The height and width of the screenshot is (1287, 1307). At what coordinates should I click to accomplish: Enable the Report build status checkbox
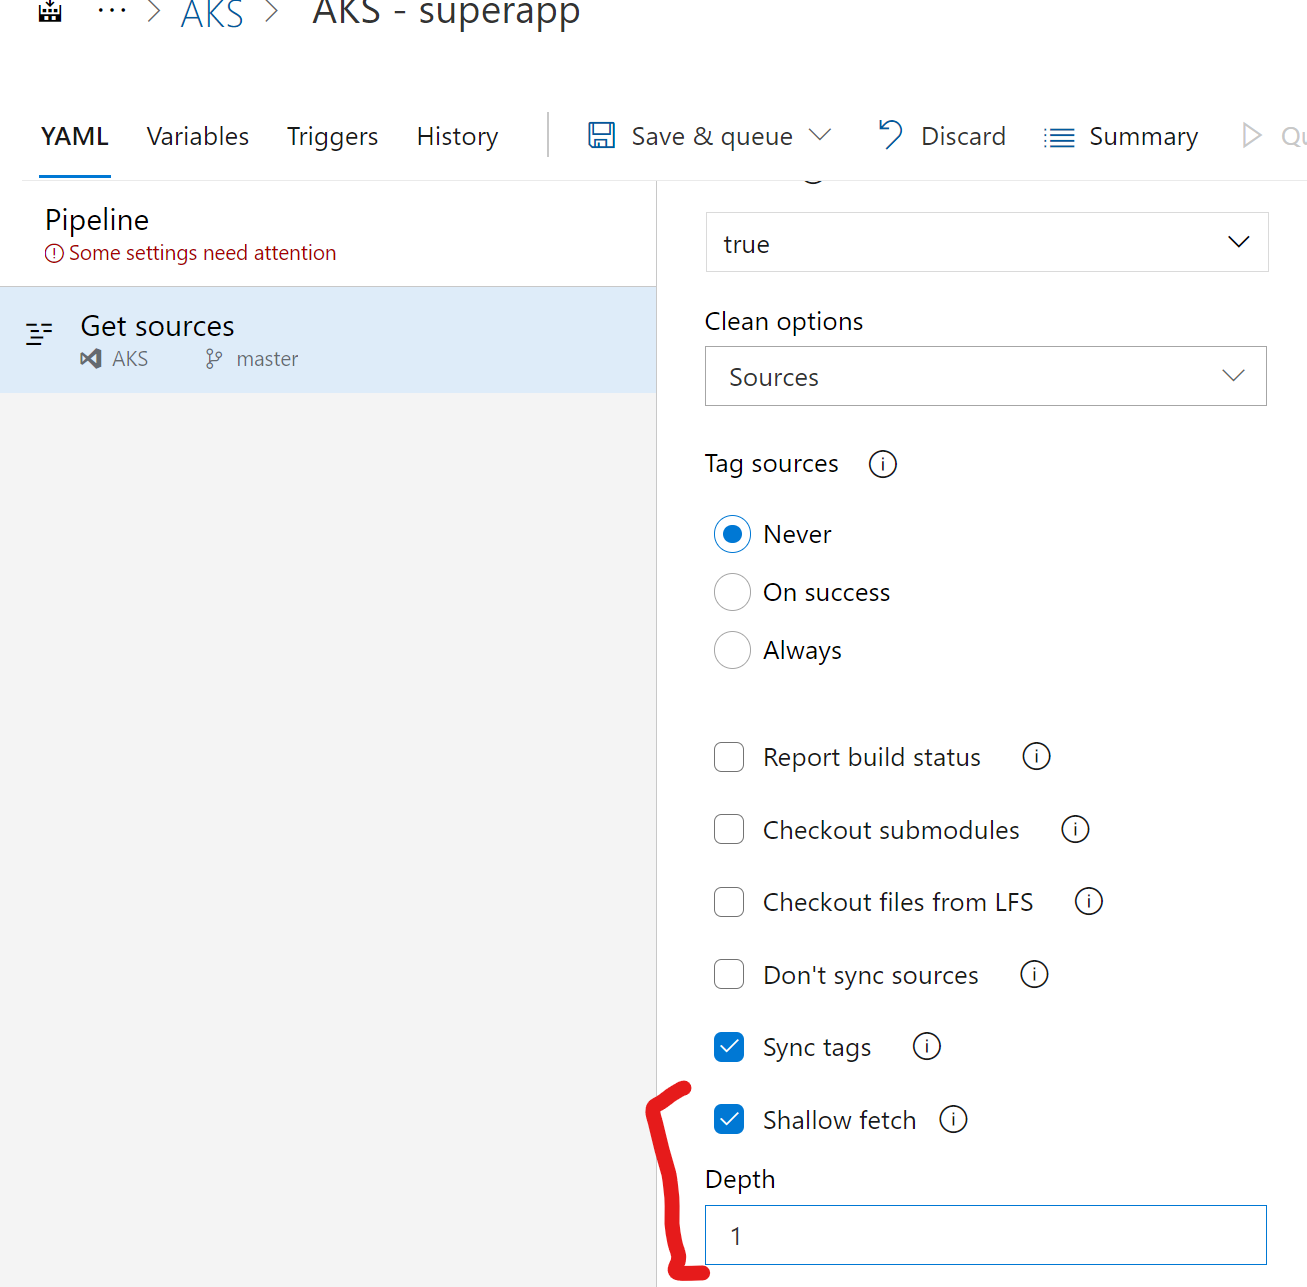coord(729,757)
